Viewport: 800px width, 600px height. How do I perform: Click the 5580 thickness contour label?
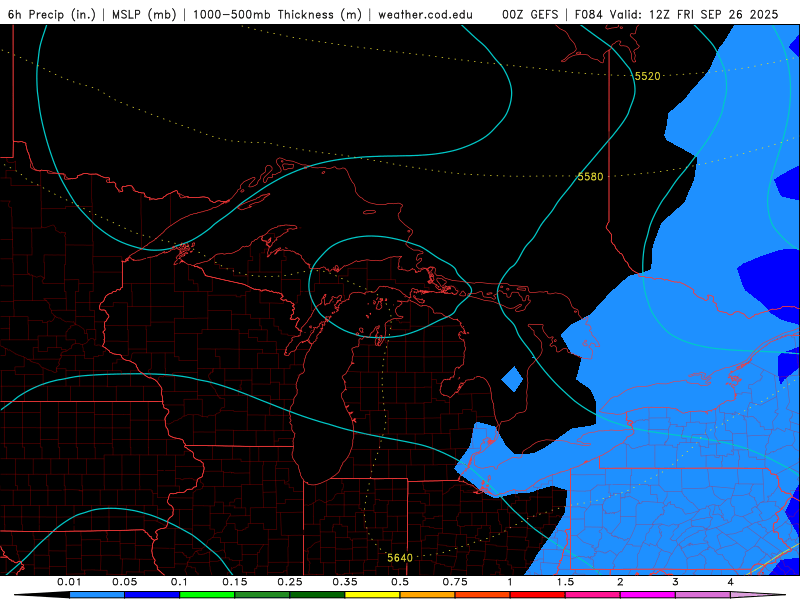pyautogui.click(x=590, y=177)
